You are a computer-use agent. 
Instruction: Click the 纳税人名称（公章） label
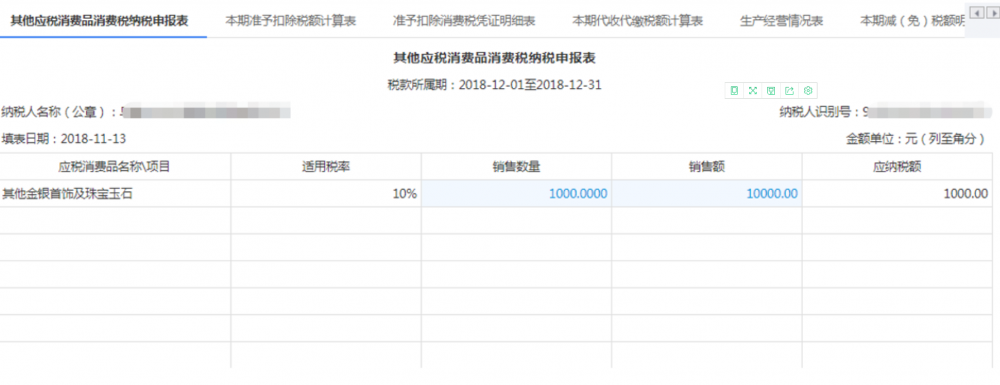60,113
